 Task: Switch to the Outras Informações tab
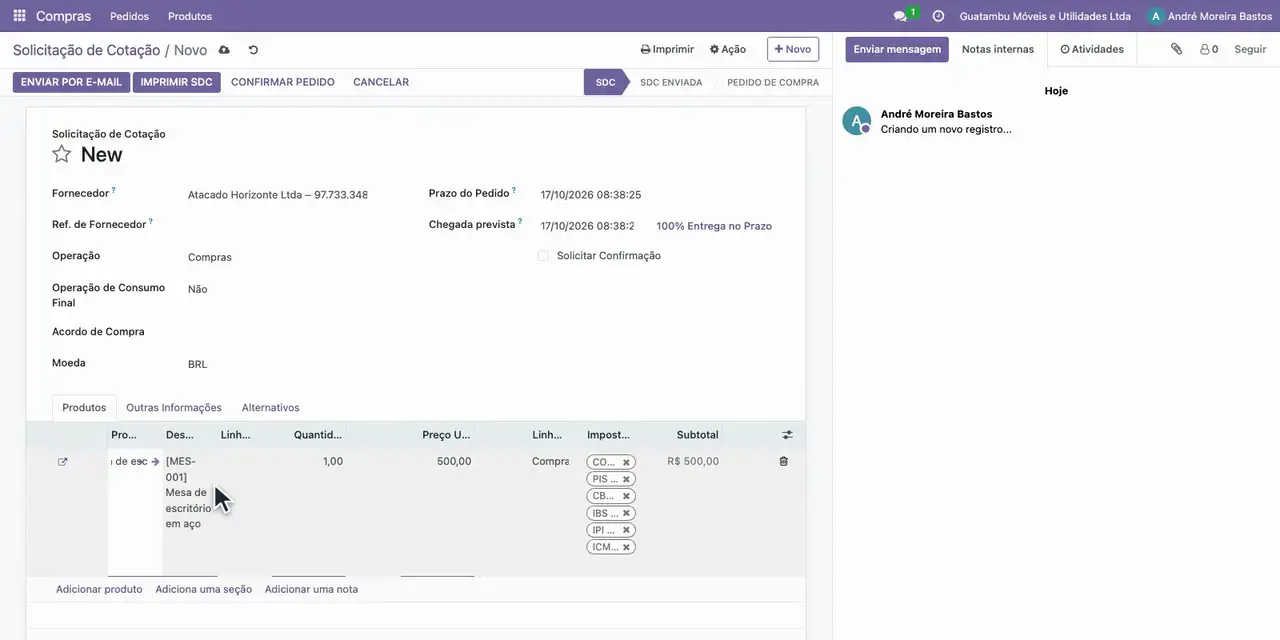[x=174, y=408]
